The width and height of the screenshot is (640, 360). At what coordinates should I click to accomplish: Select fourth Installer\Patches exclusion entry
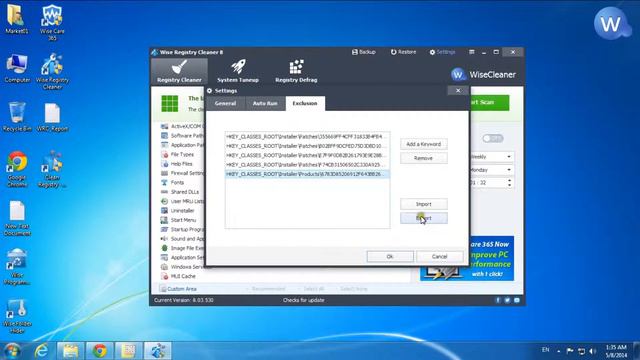[x=307, y=164]
